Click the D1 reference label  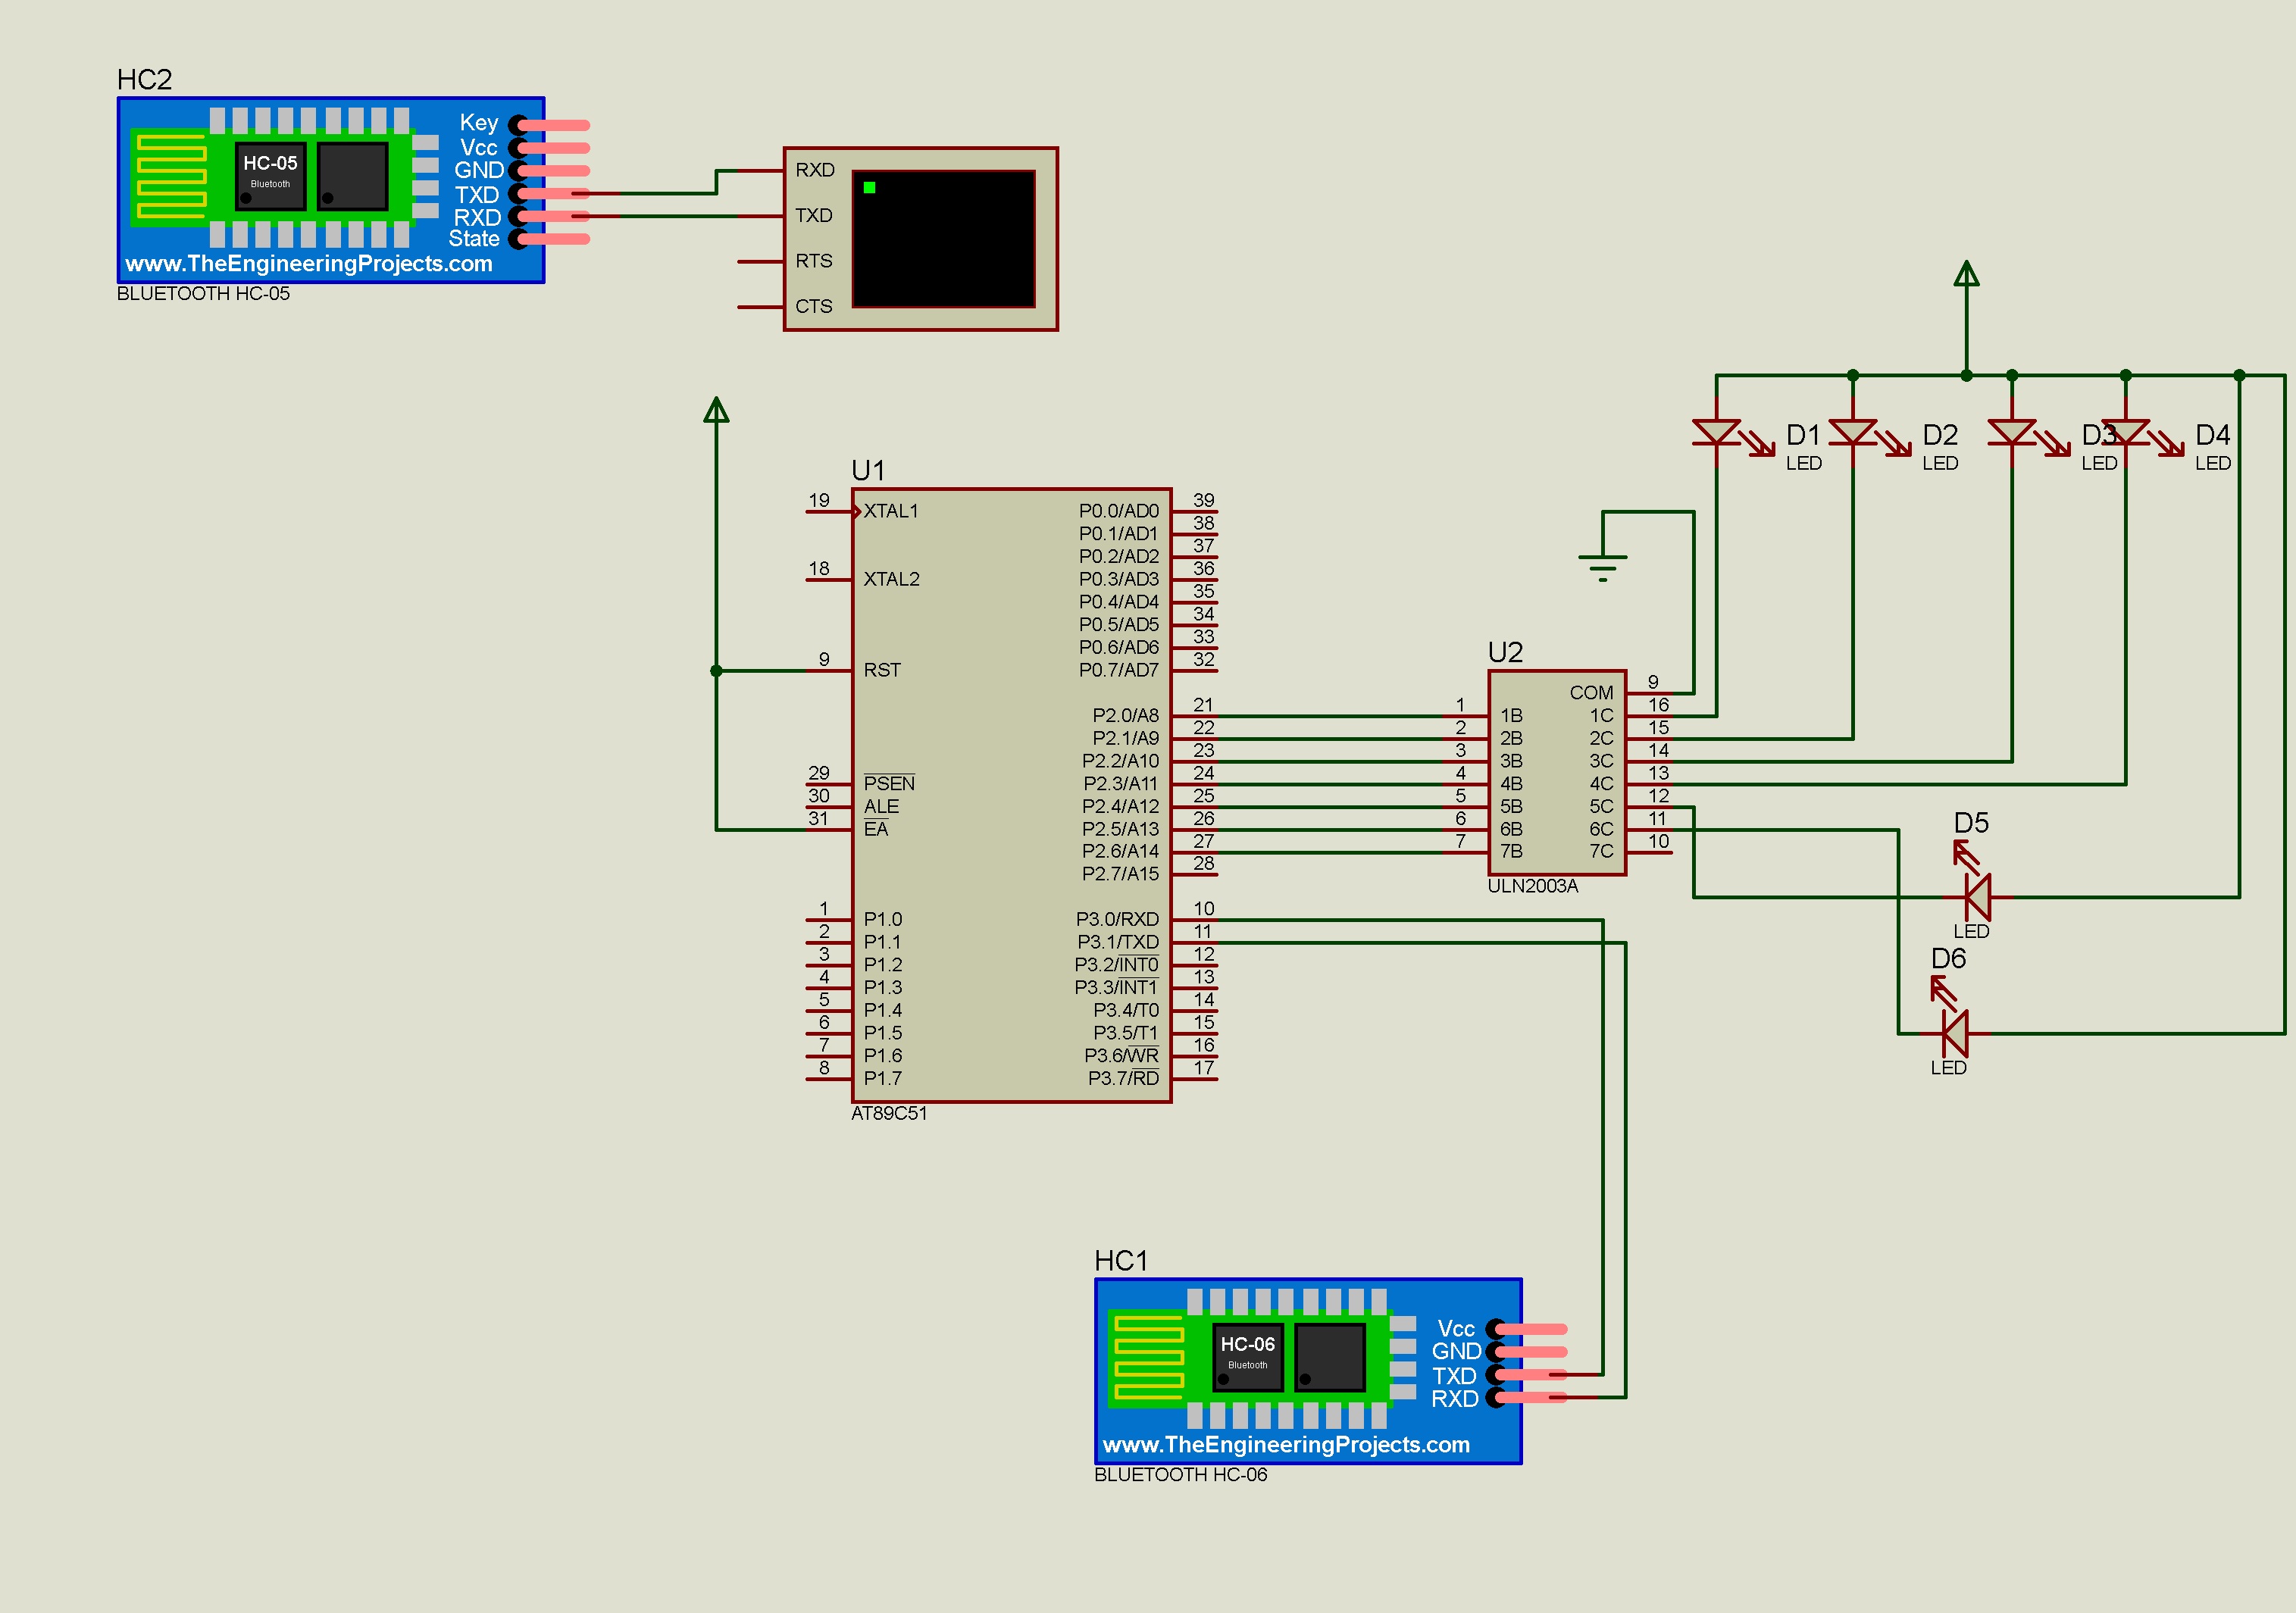tap(1803, 435)
